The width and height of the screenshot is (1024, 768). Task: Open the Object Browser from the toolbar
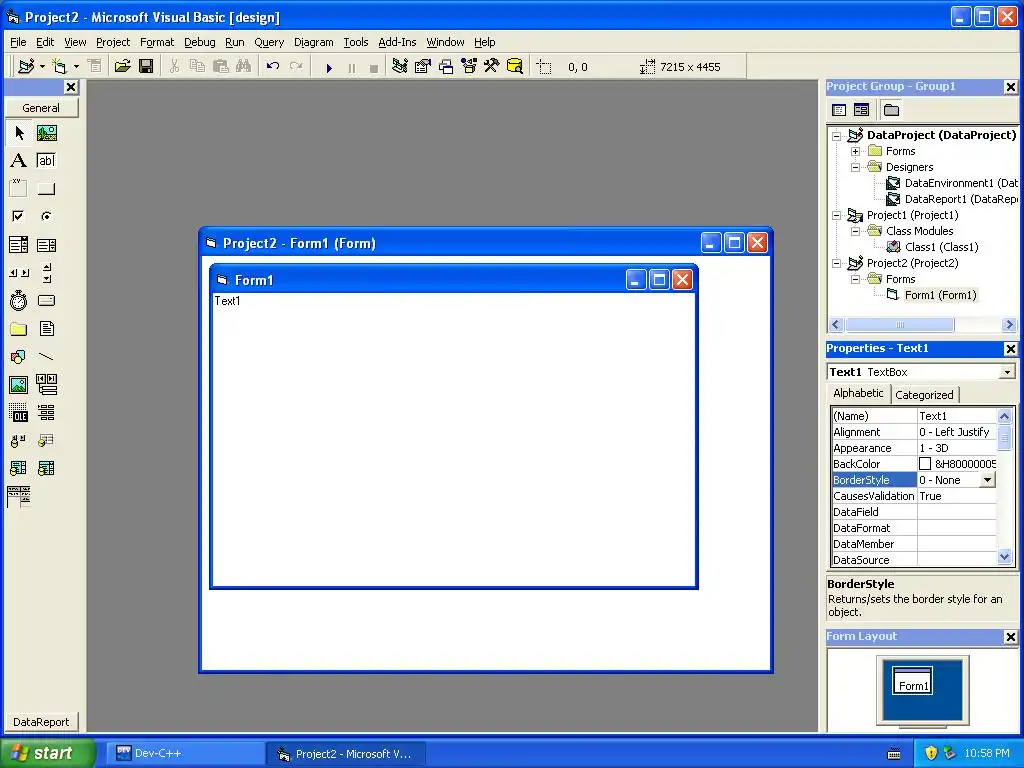coord(469,67)
